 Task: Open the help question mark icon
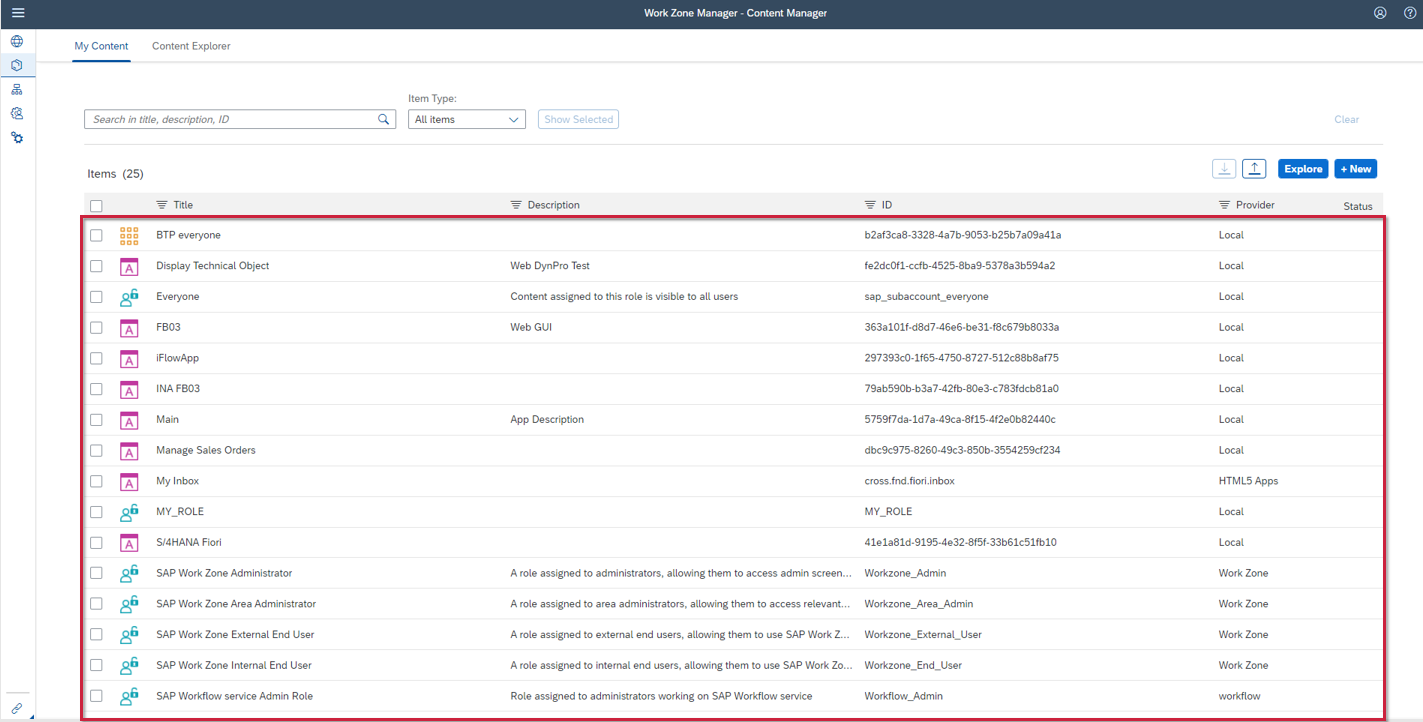coord(1409,13)
